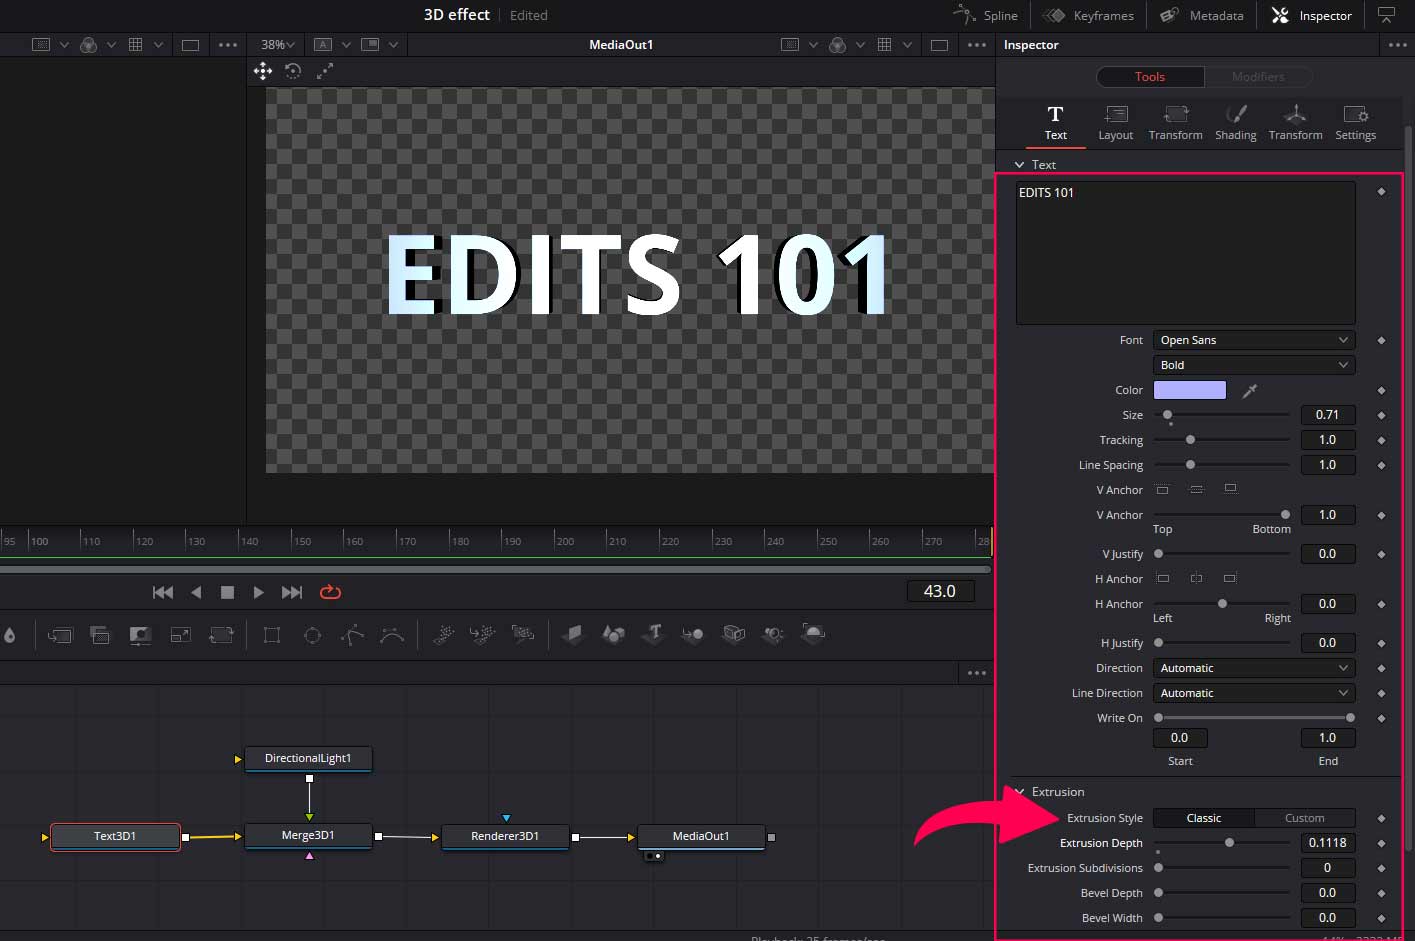
Task: Open the Shading tab
Action: 1236,123
